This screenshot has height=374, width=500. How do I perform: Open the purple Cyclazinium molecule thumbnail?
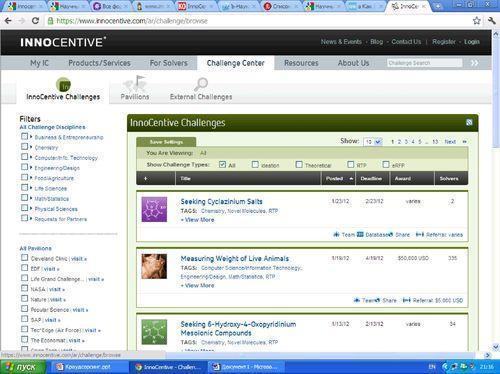click(154, 209)
